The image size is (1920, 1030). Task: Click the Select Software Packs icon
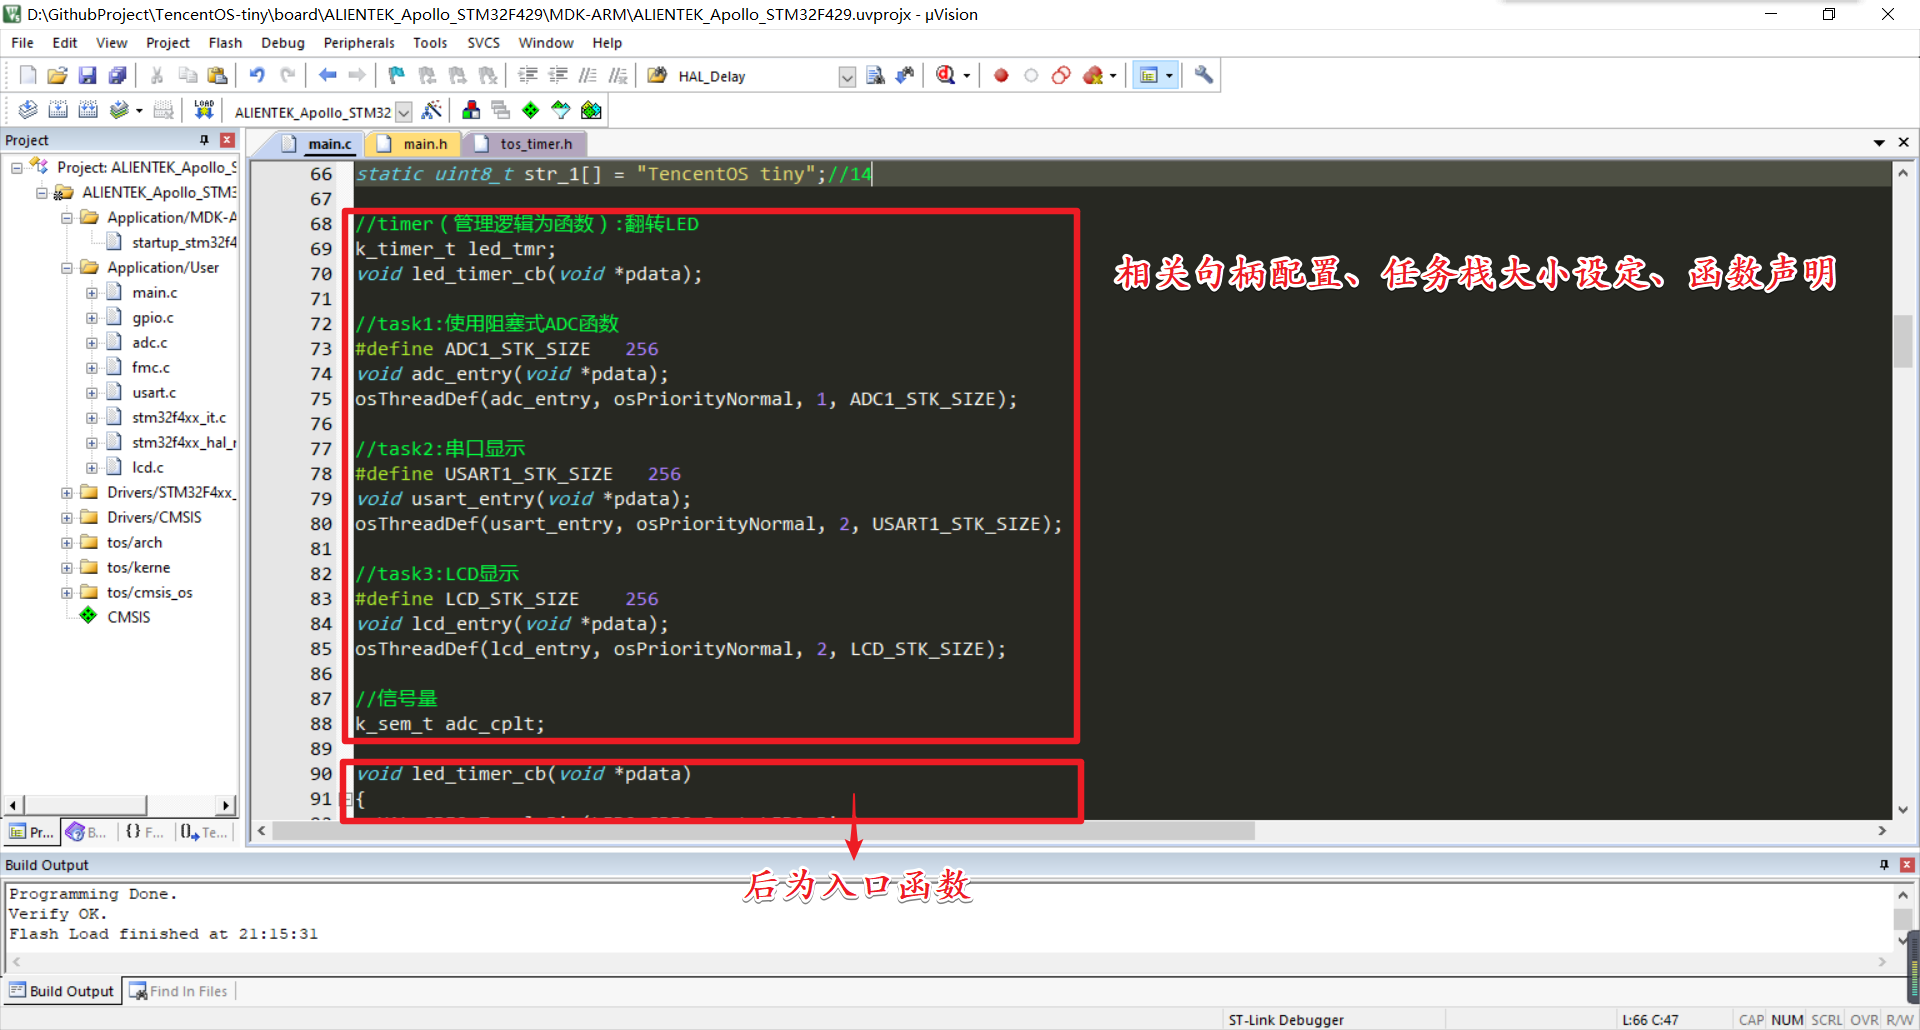coord(561,110)
